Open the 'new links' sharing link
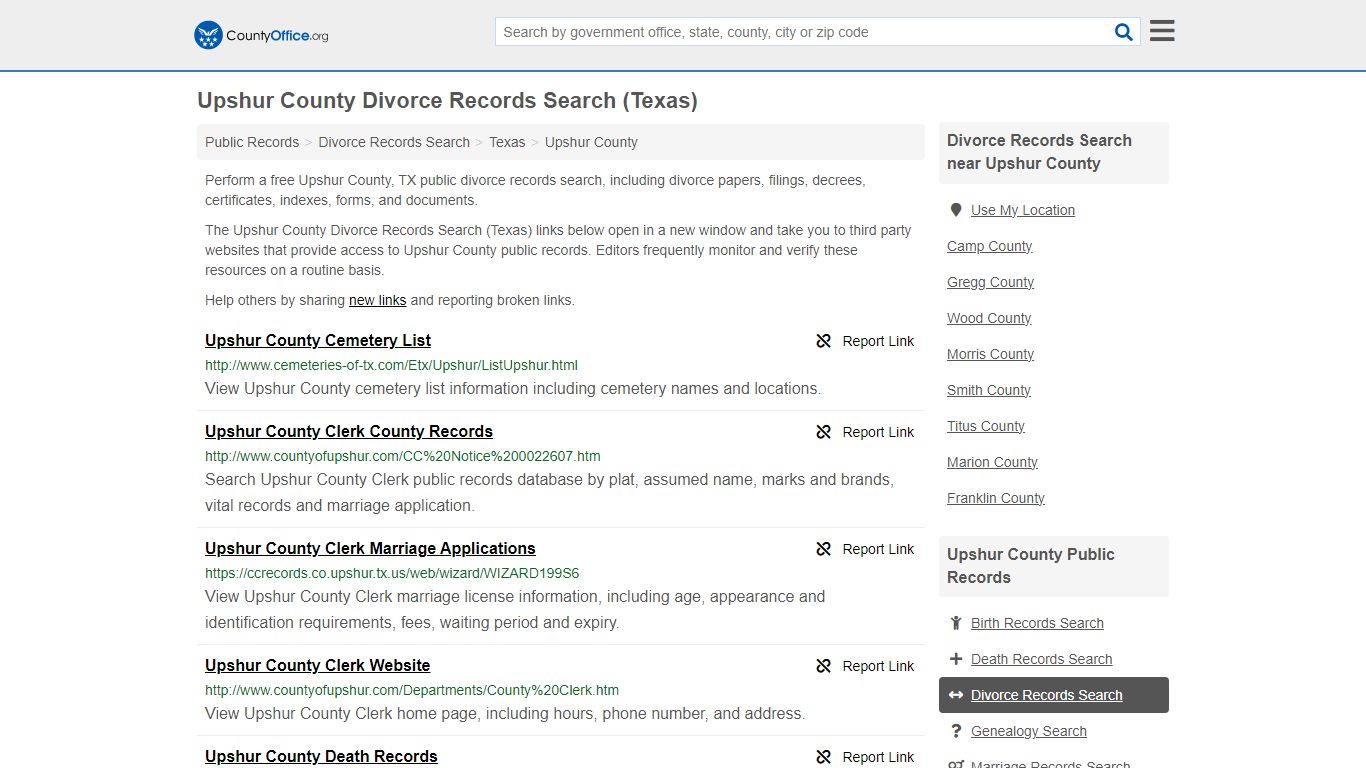This screenshot has width=1366, height=768. pos(377,300)
